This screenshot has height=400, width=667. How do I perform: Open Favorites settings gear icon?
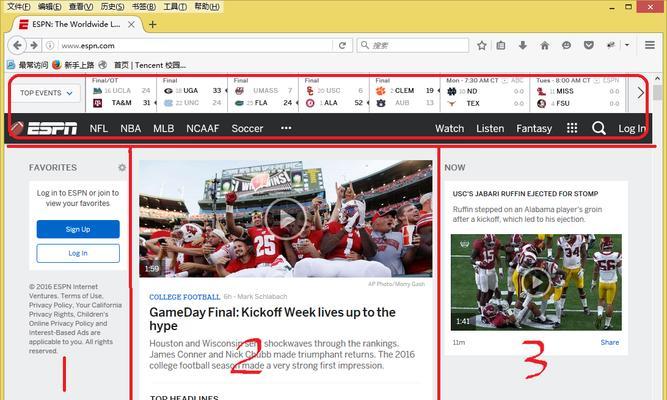tap(122, 168)
